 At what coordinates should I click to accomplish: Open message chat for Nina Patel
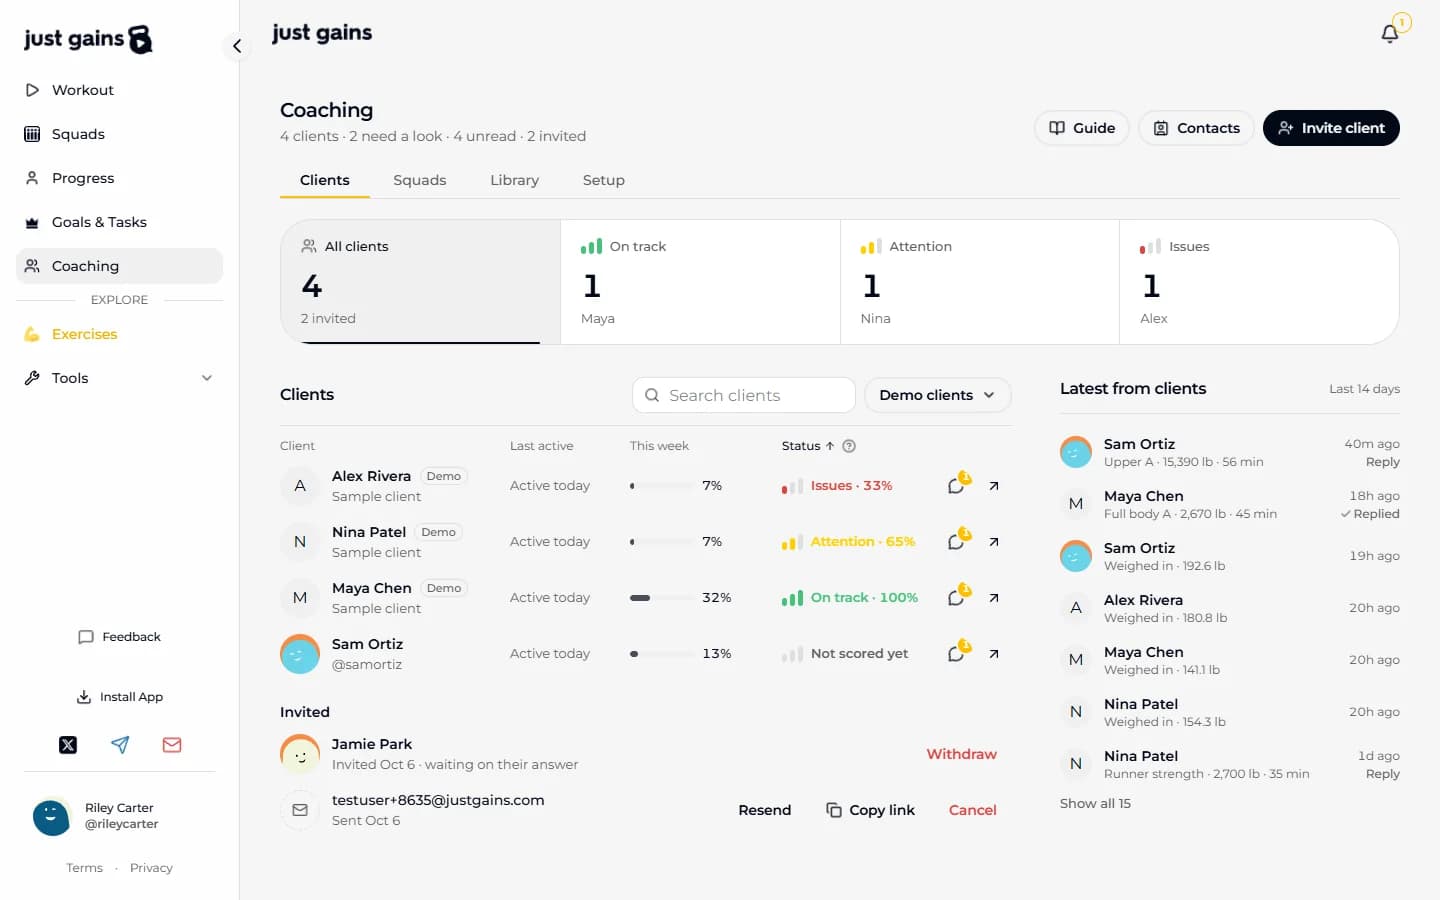[x=957, y=541]
